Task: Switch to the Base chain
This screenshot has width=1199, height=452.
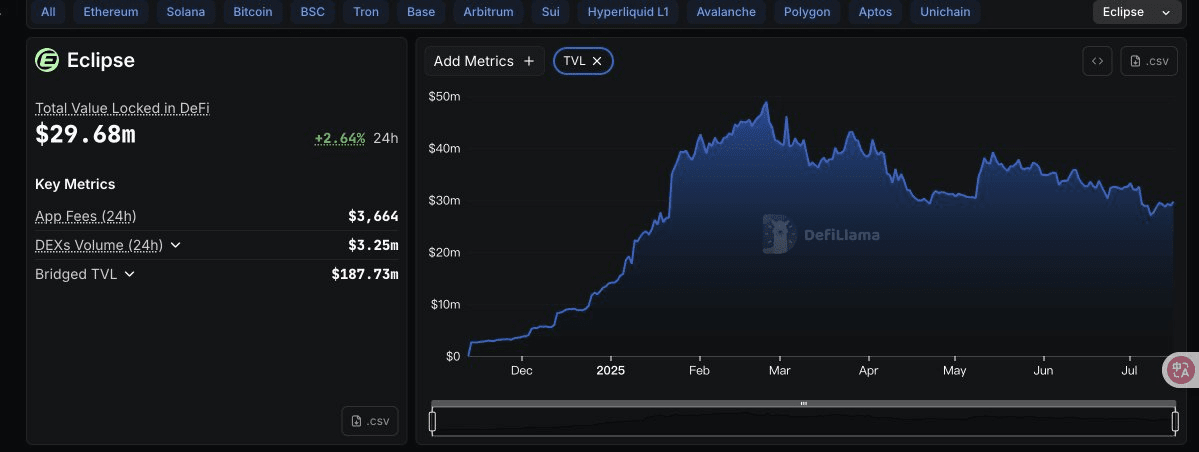Action: pyautogui.click(x=421, y=11)
